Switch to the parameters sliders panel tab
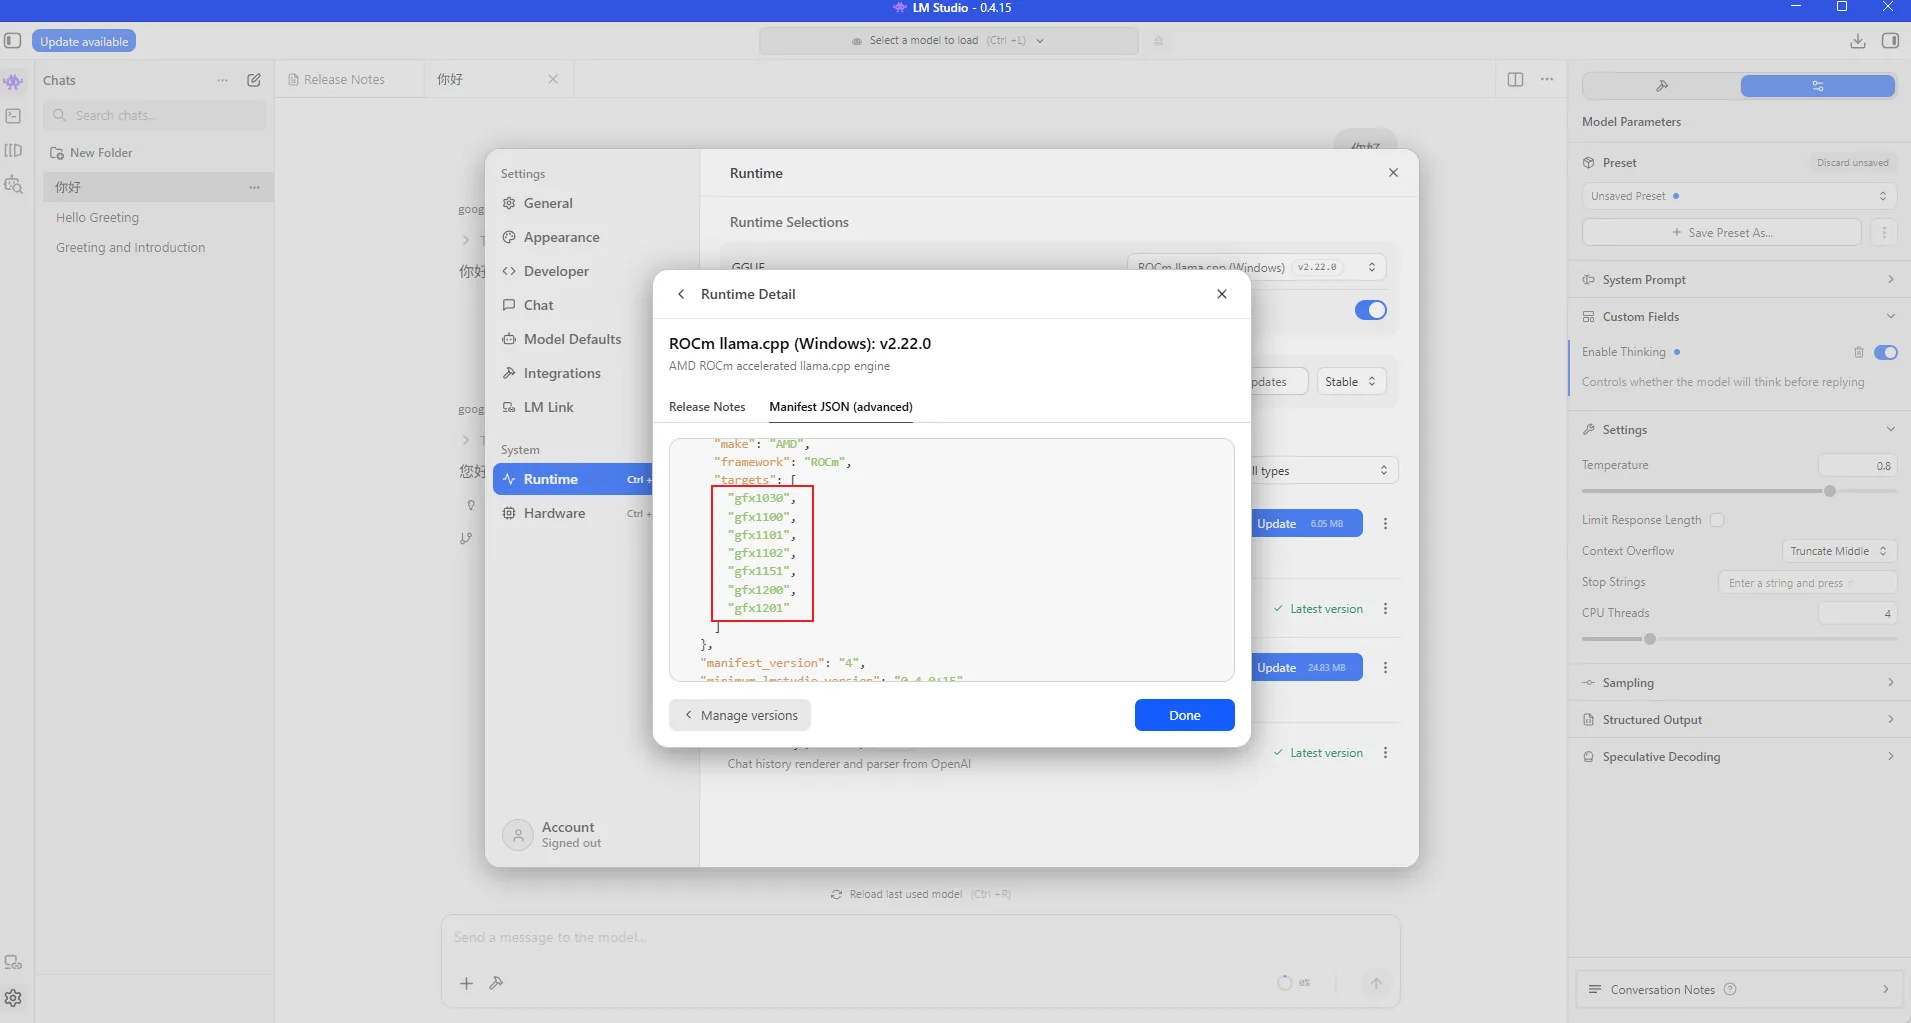The width and height of the screenshot is (1911, 1023). [x=1817, y=86]
